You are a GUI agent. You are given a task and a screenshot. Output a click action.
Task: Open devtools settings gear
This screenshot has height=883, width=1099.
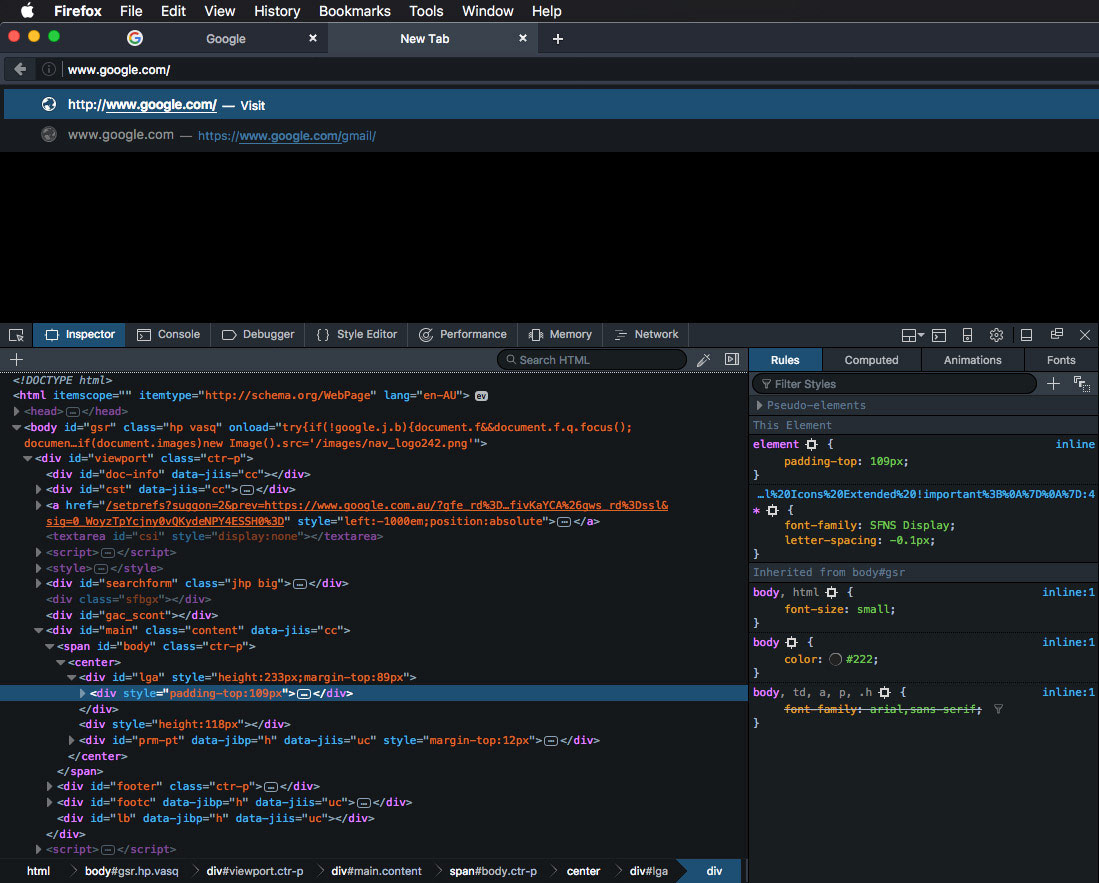(996, 335)
